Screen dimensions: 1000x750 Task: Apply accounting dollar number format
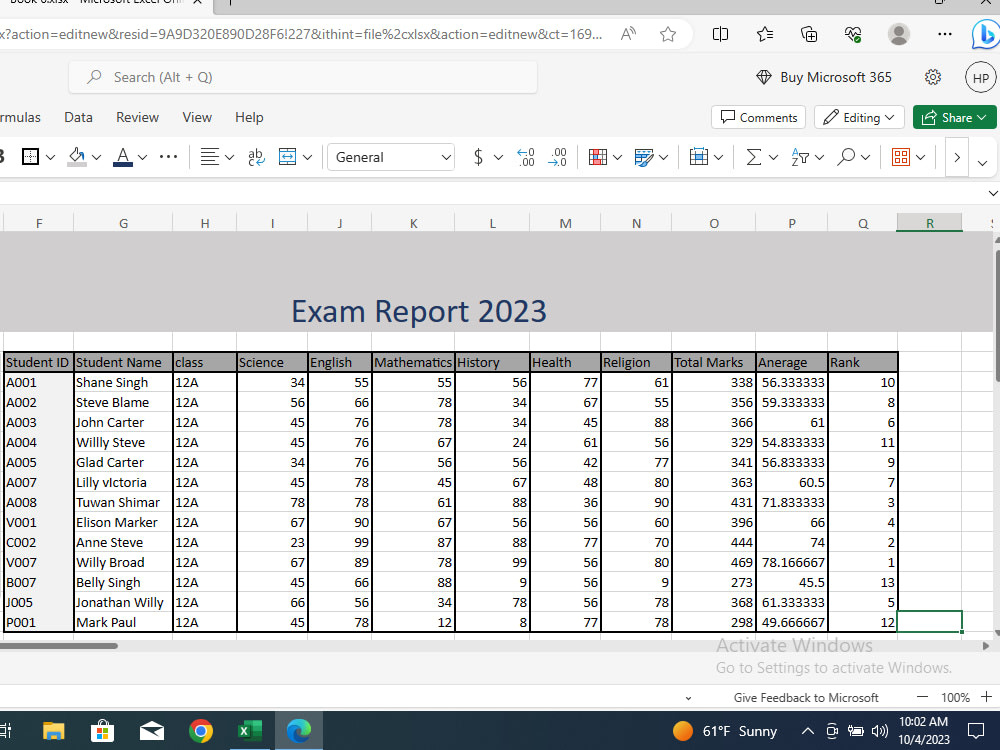tap(478, 157)
